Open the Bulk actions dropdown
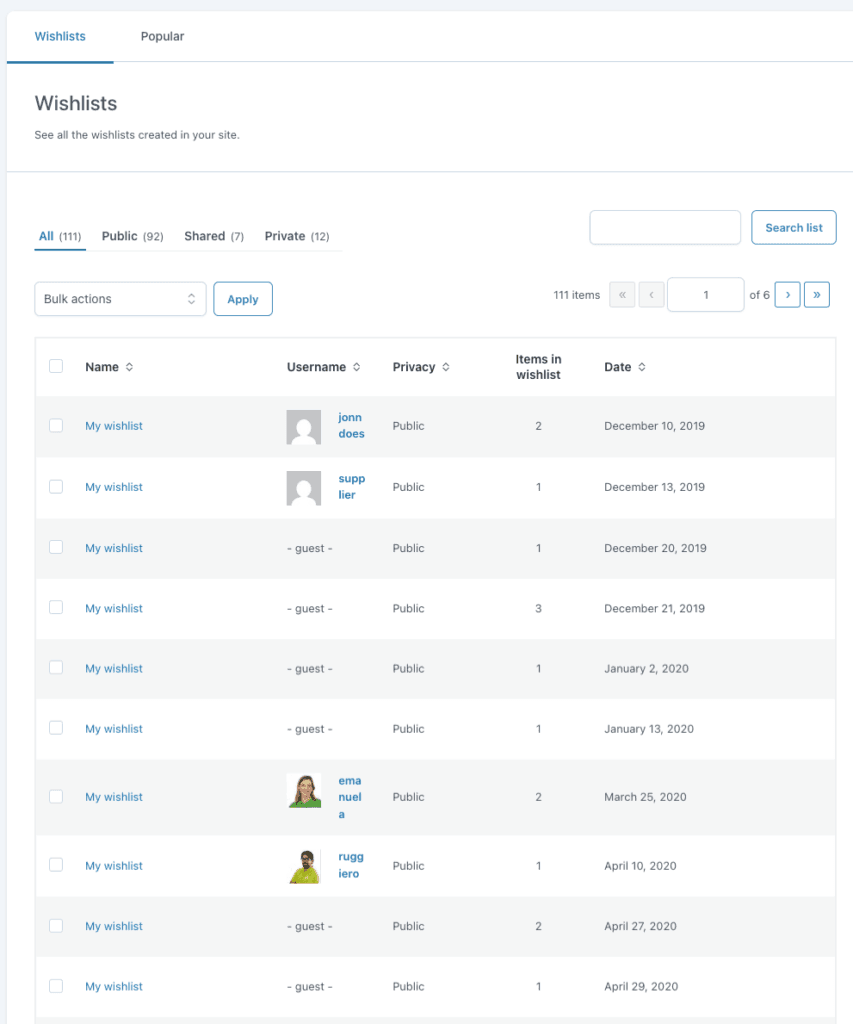The width and height of the screenshot is (853, 1024). coord(120,298)
